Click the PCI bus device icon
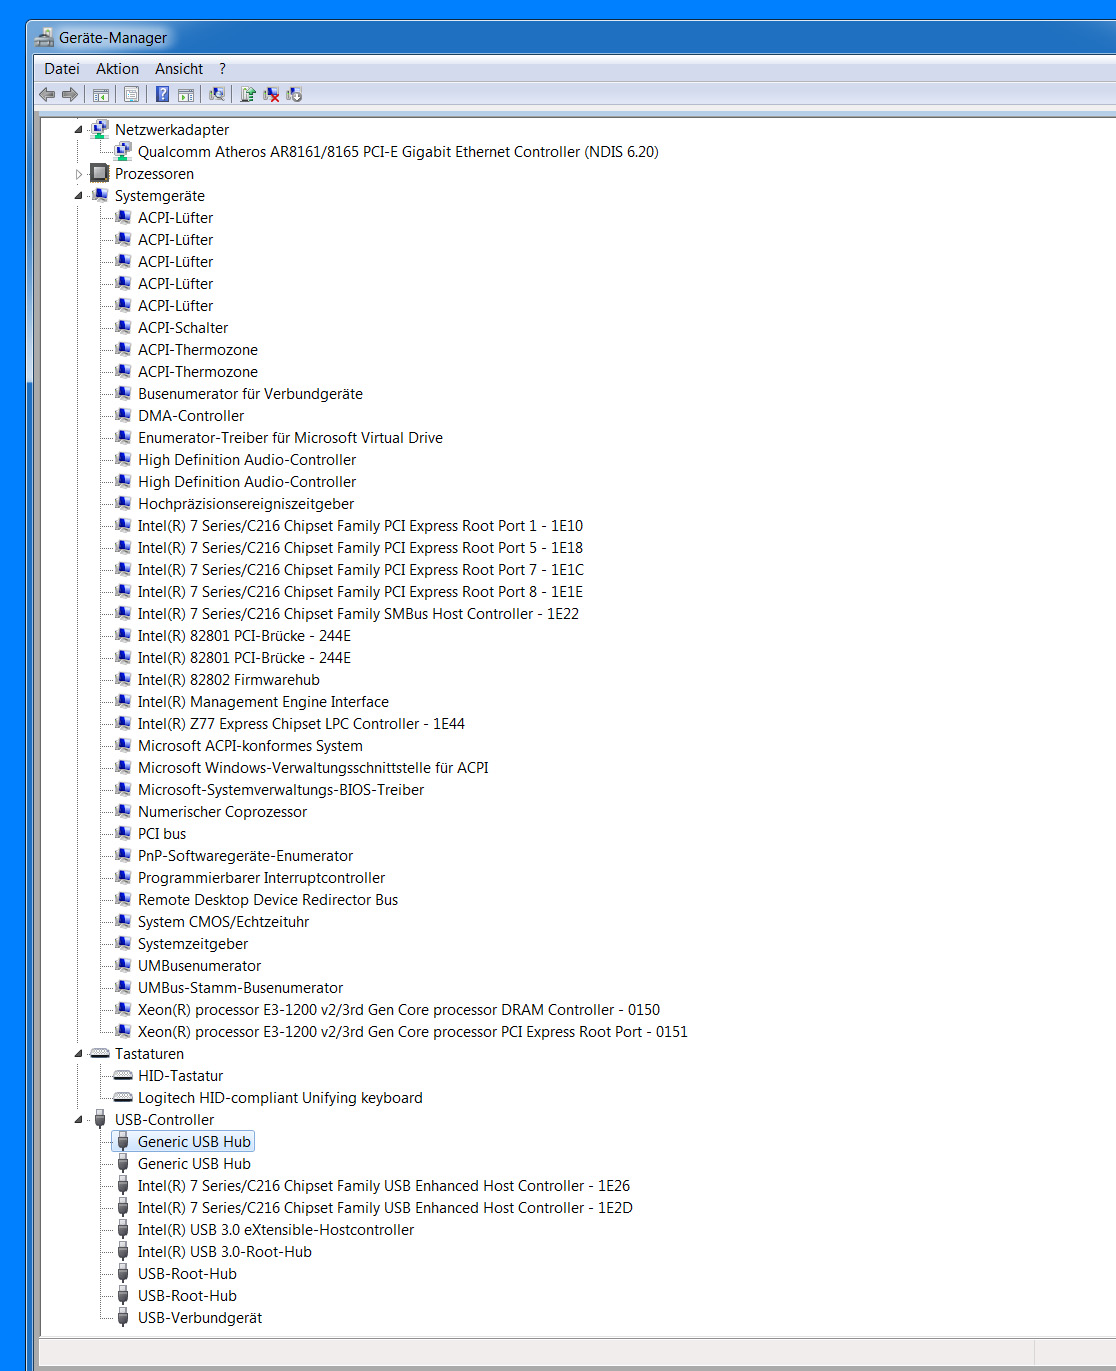Screen dimensions: 1116x1371 coord(122,833)
